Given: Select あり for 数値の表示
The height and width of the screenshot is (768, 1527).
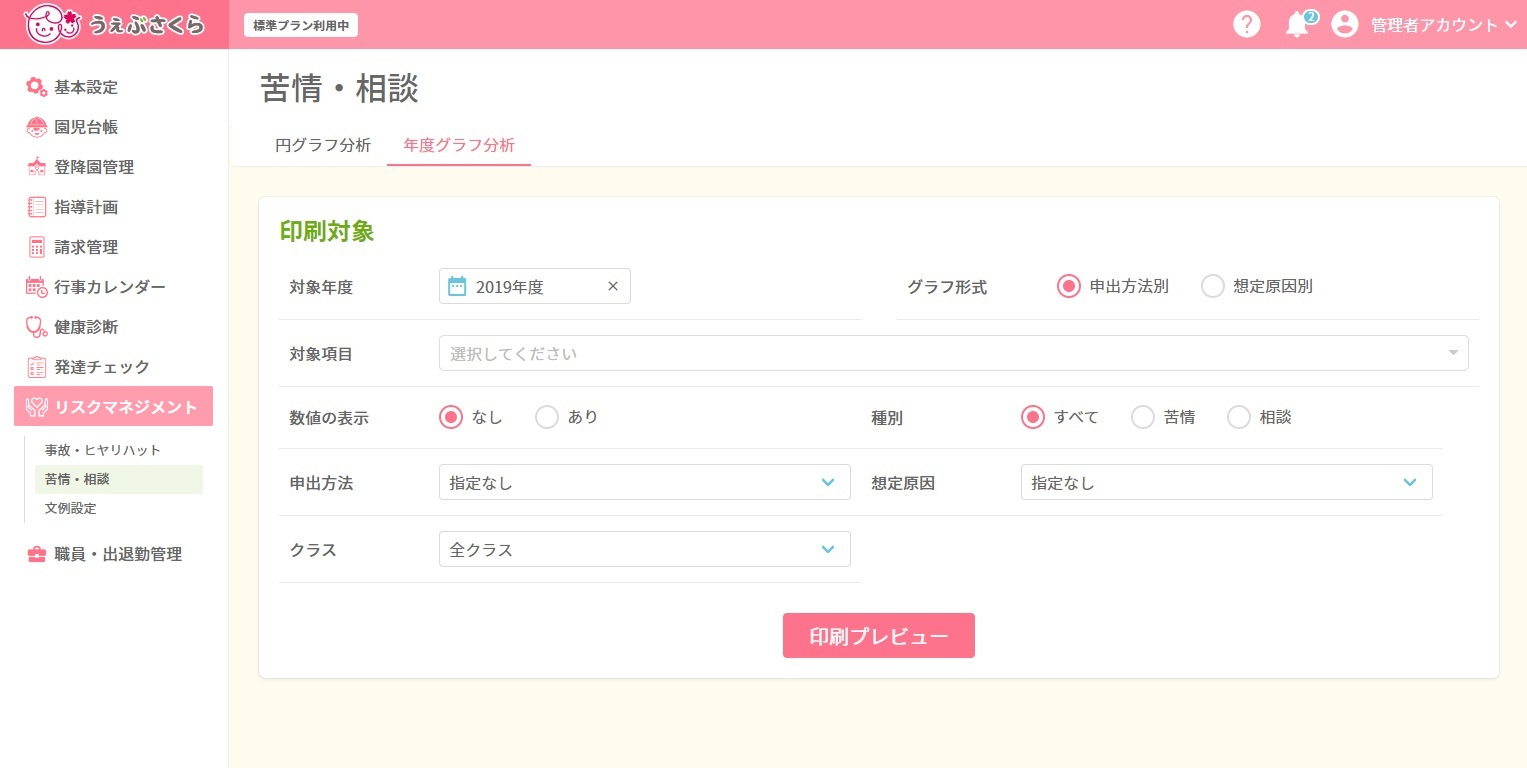Looking at the screenshot, I should tap(547, 417).
